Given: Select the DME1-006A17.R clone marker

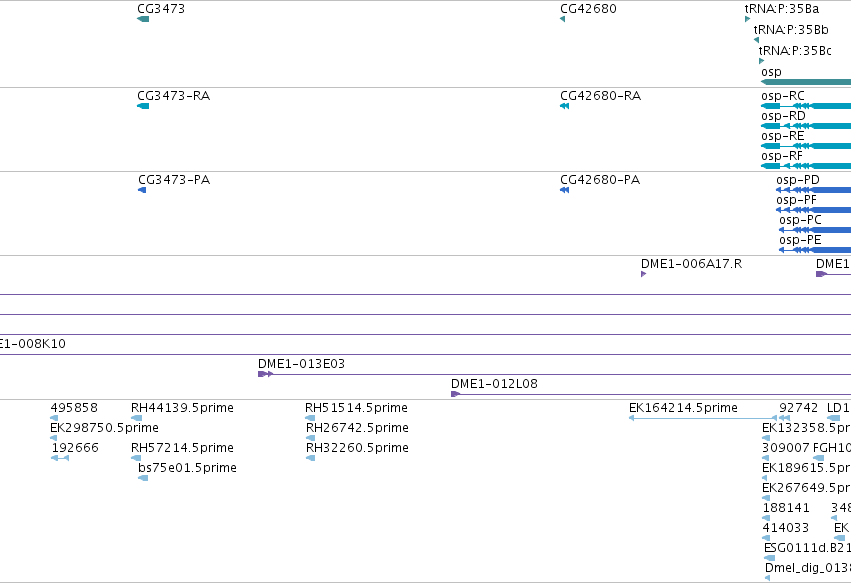Looking at the screenshot, I should 644,274.
